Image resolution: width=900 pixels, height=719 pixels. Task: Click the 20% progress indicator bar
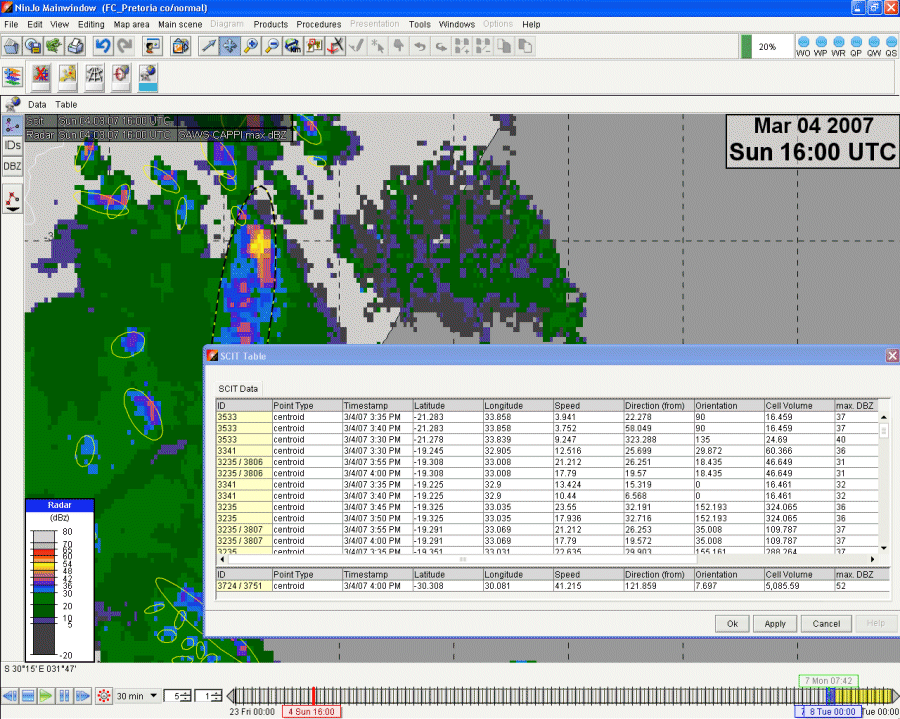click(x=767, y=46)
